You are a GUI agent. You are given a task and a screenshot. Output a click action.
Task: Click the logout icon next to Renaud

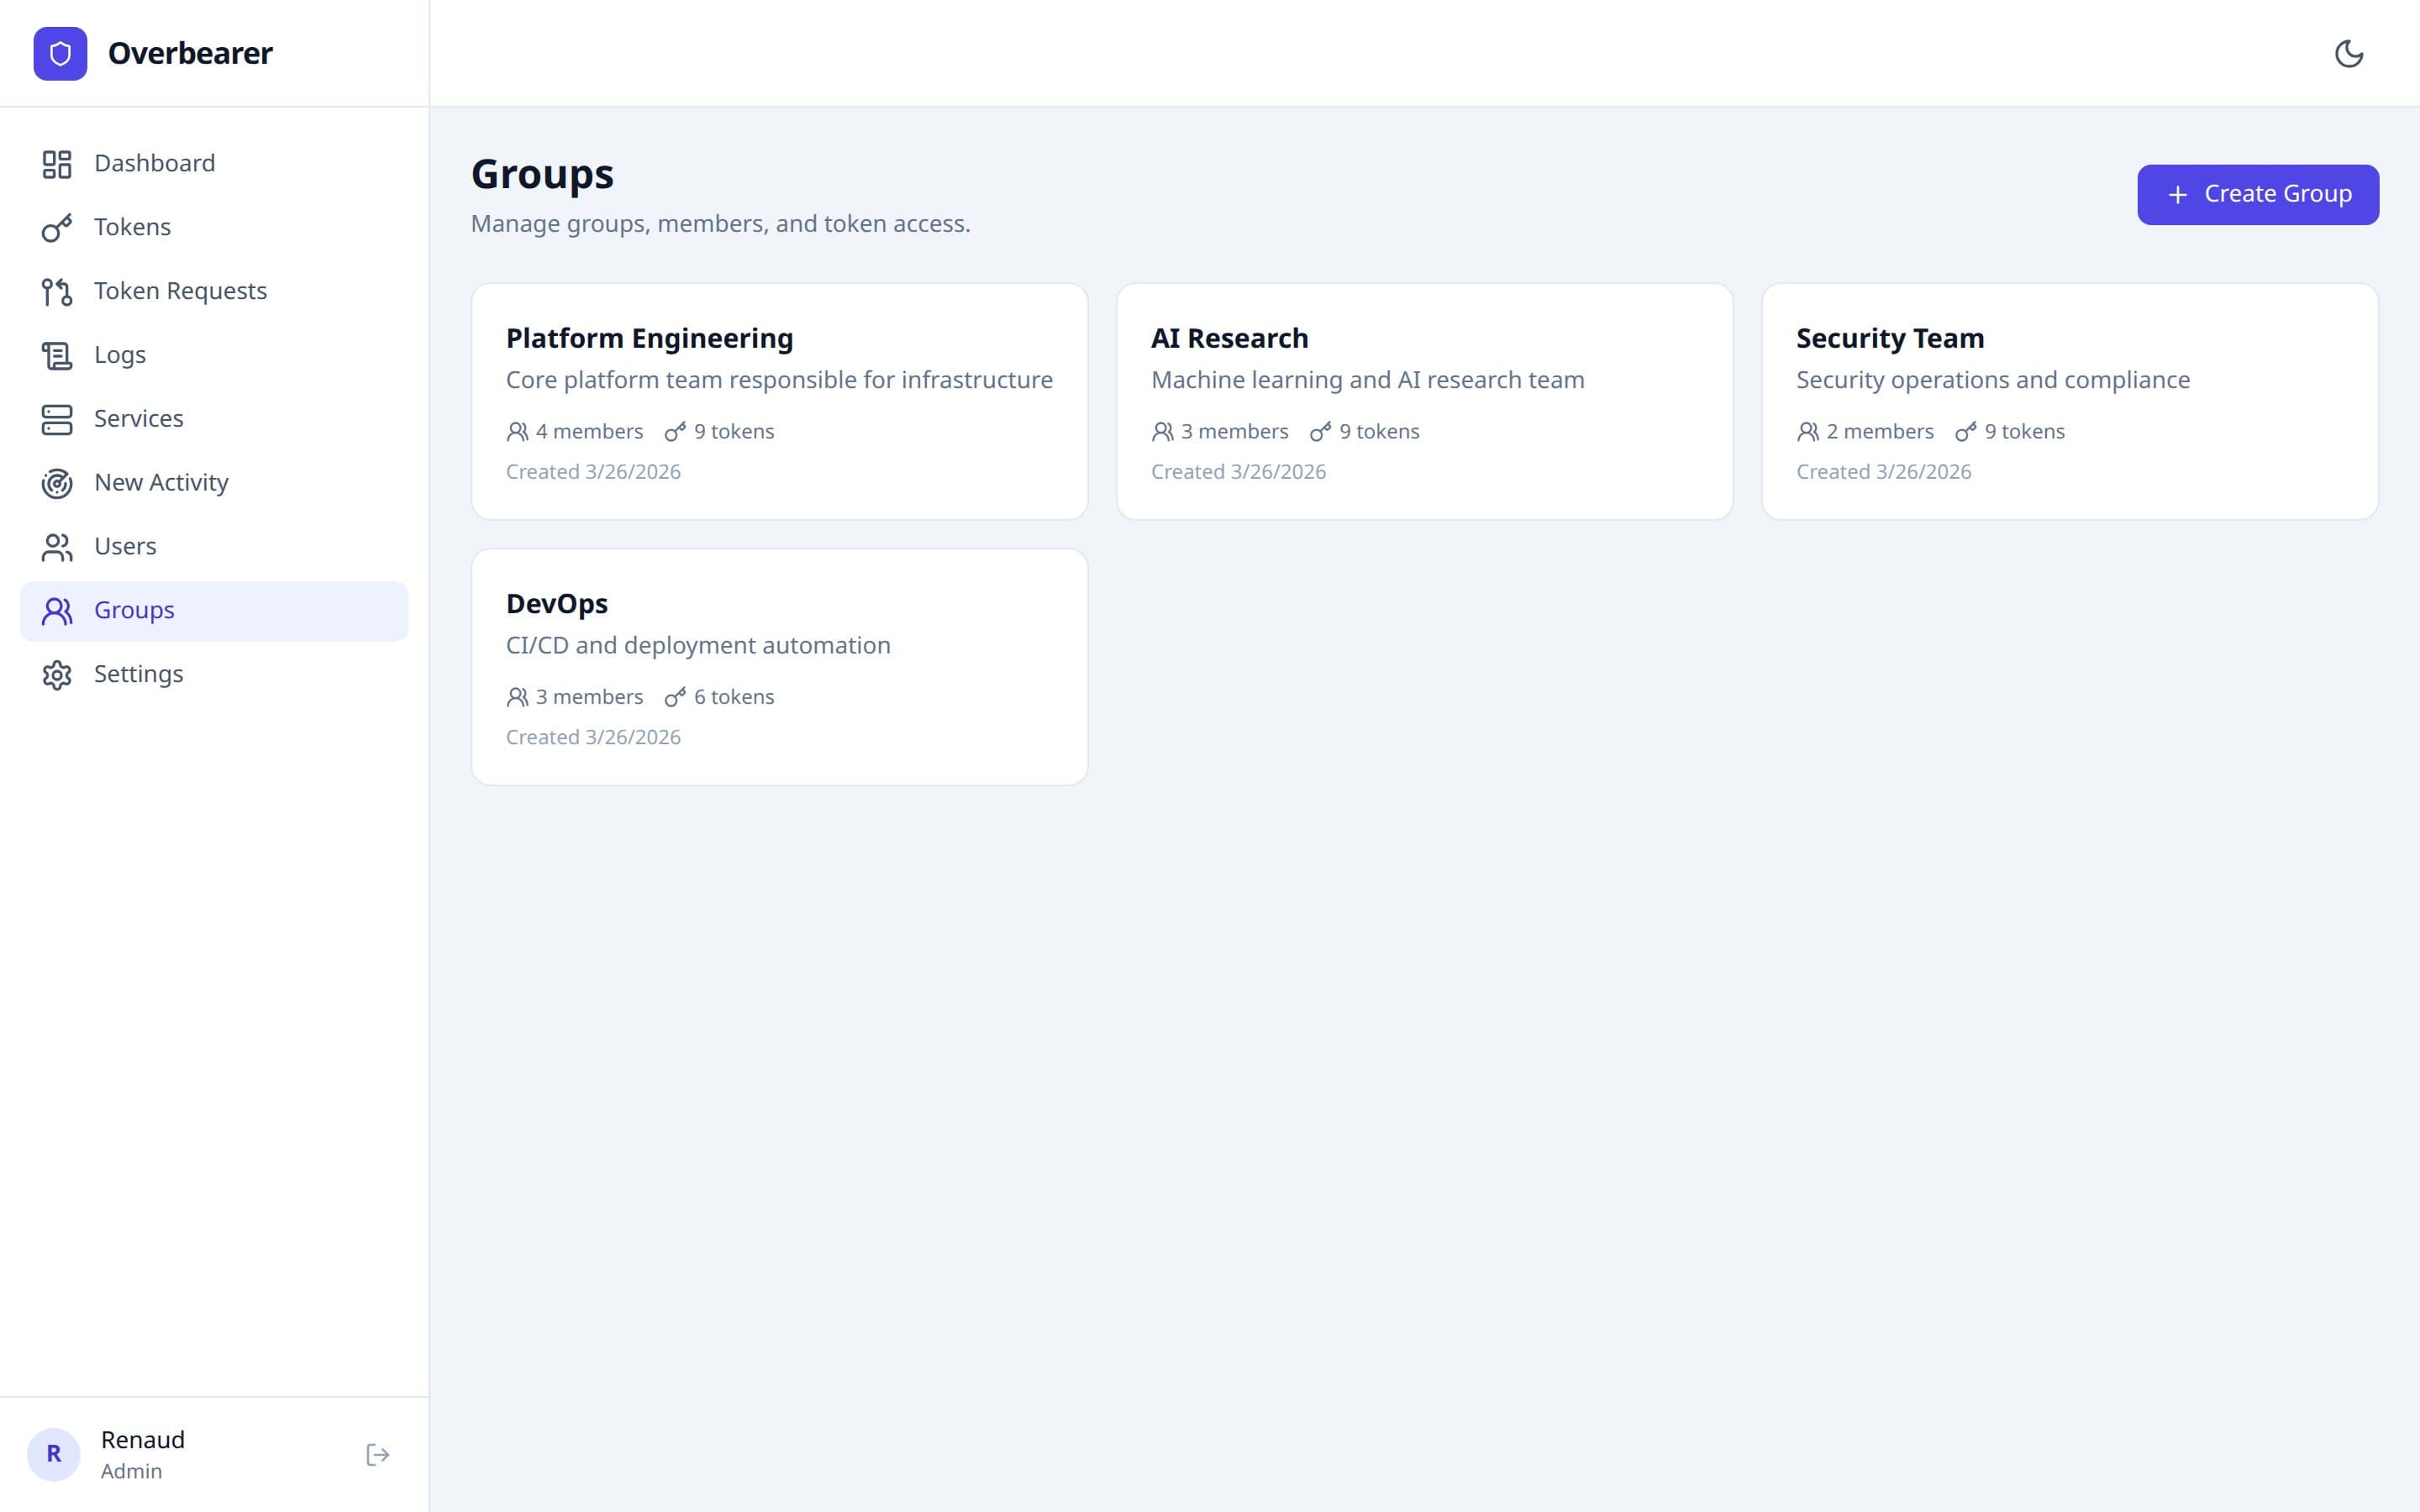pyautogui.click(x=378, y=1454)
